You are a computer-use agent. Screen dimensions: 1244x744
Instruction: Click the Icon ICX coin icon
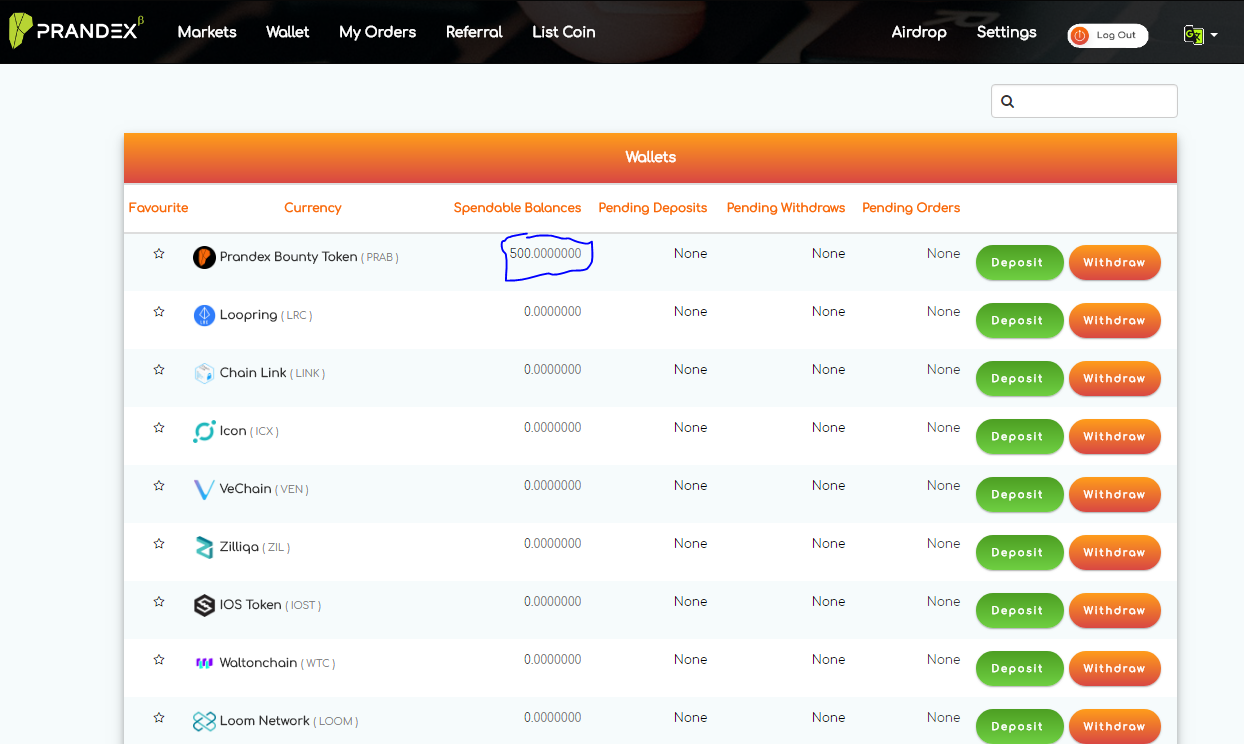click(x=204, y=431)
